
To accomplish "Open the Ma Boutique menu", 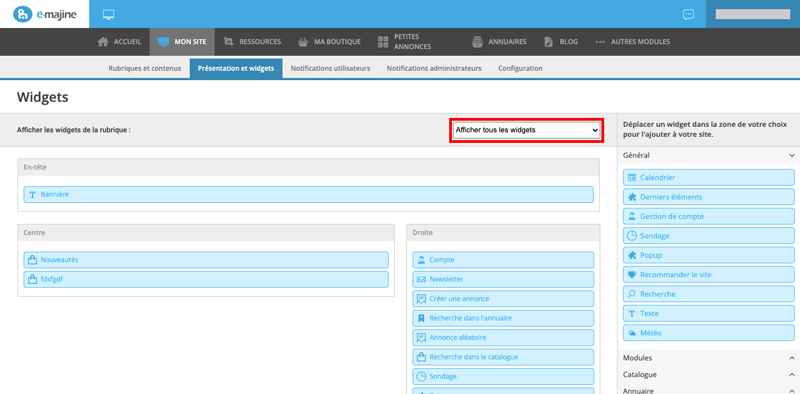I will coord(329,42).
